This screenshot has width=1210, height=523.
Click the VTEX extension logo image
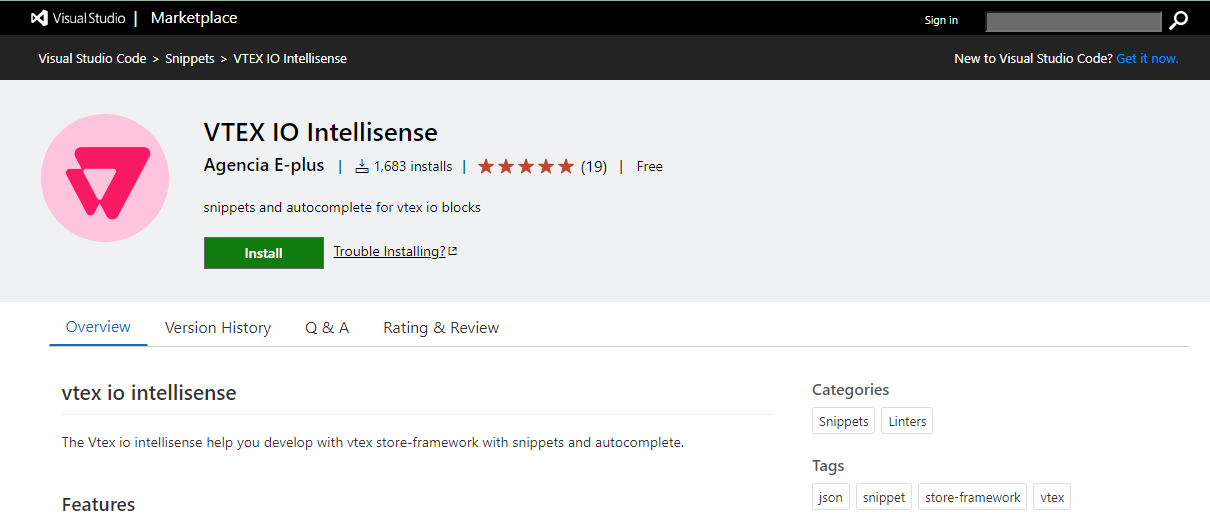pos(105,178)
